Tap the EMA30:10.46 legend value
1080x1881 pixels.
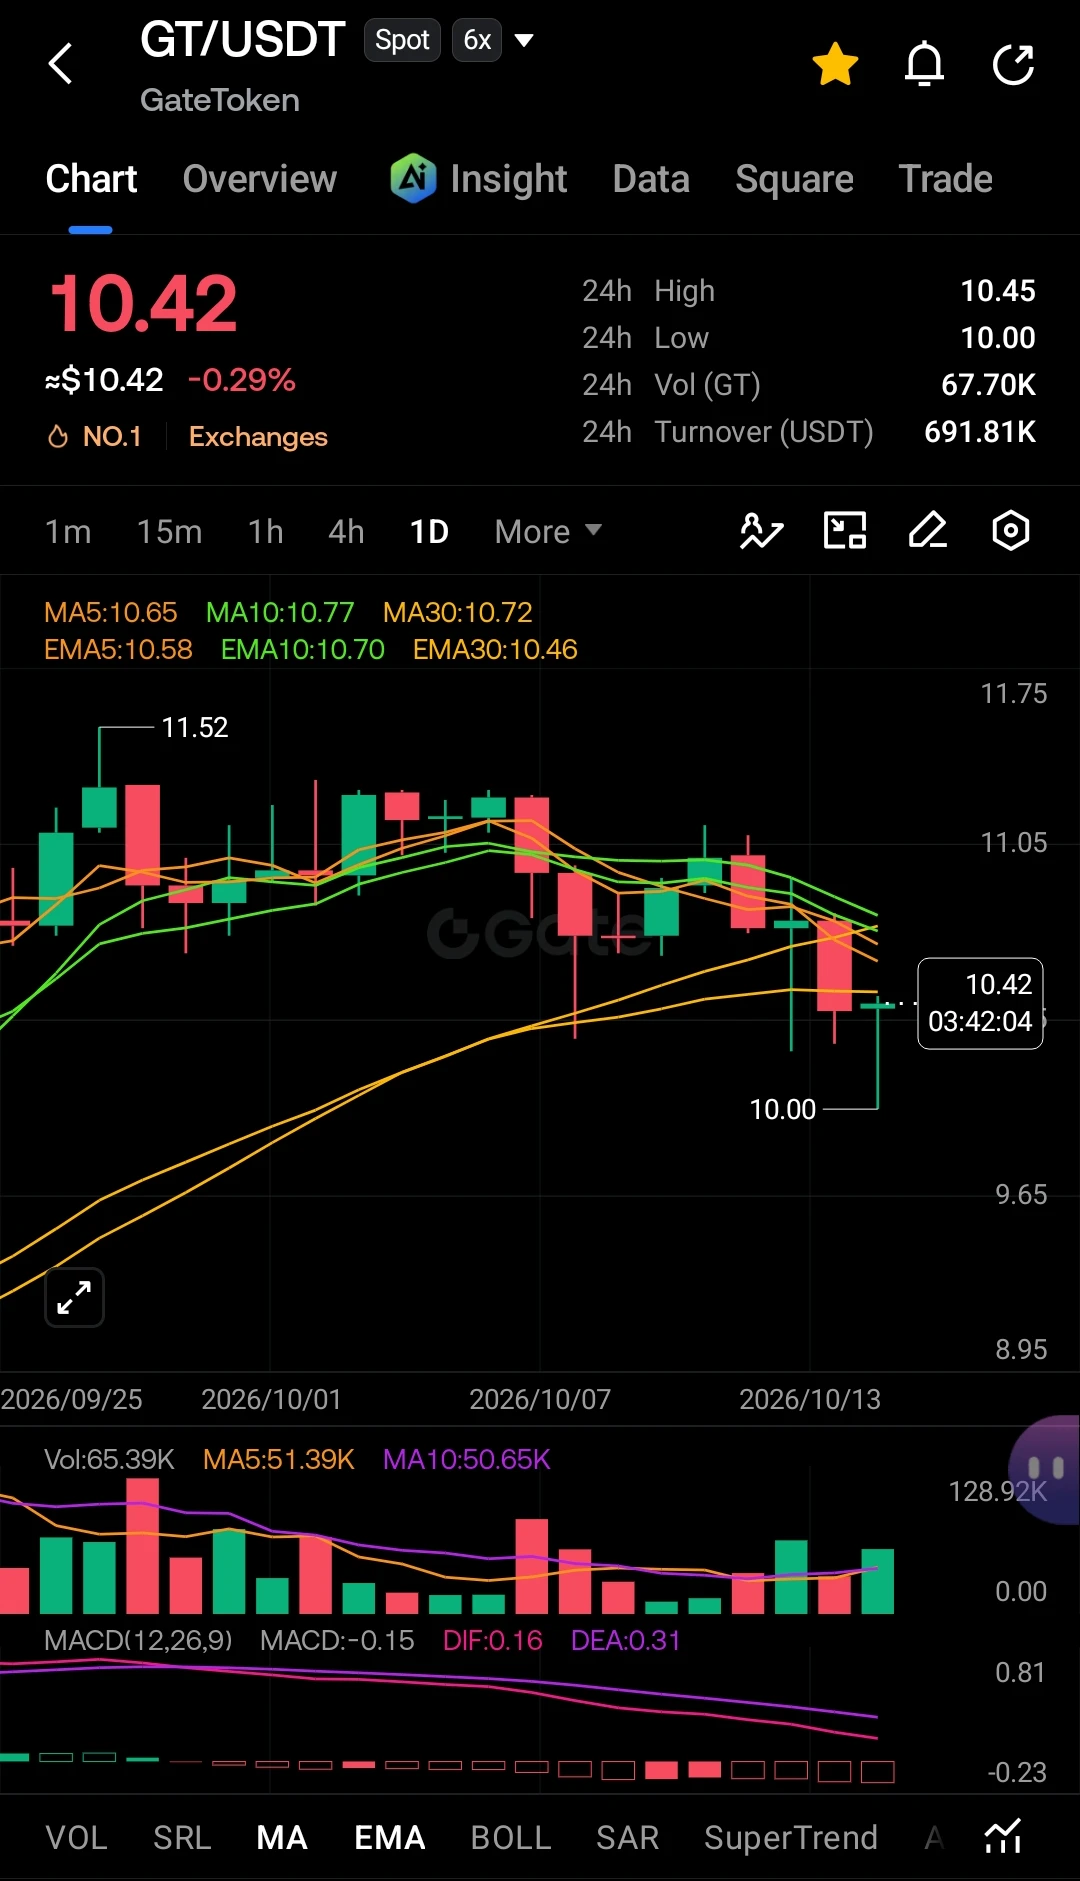click(495, 650)
